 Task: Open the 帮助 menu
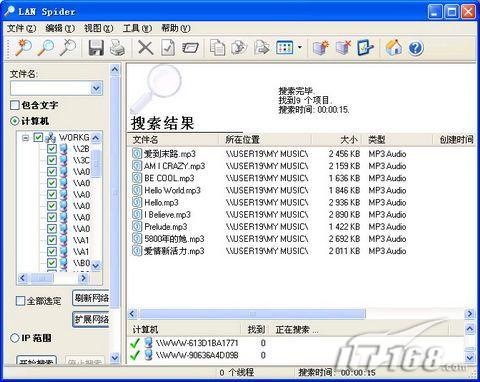(x=176, y=28)
